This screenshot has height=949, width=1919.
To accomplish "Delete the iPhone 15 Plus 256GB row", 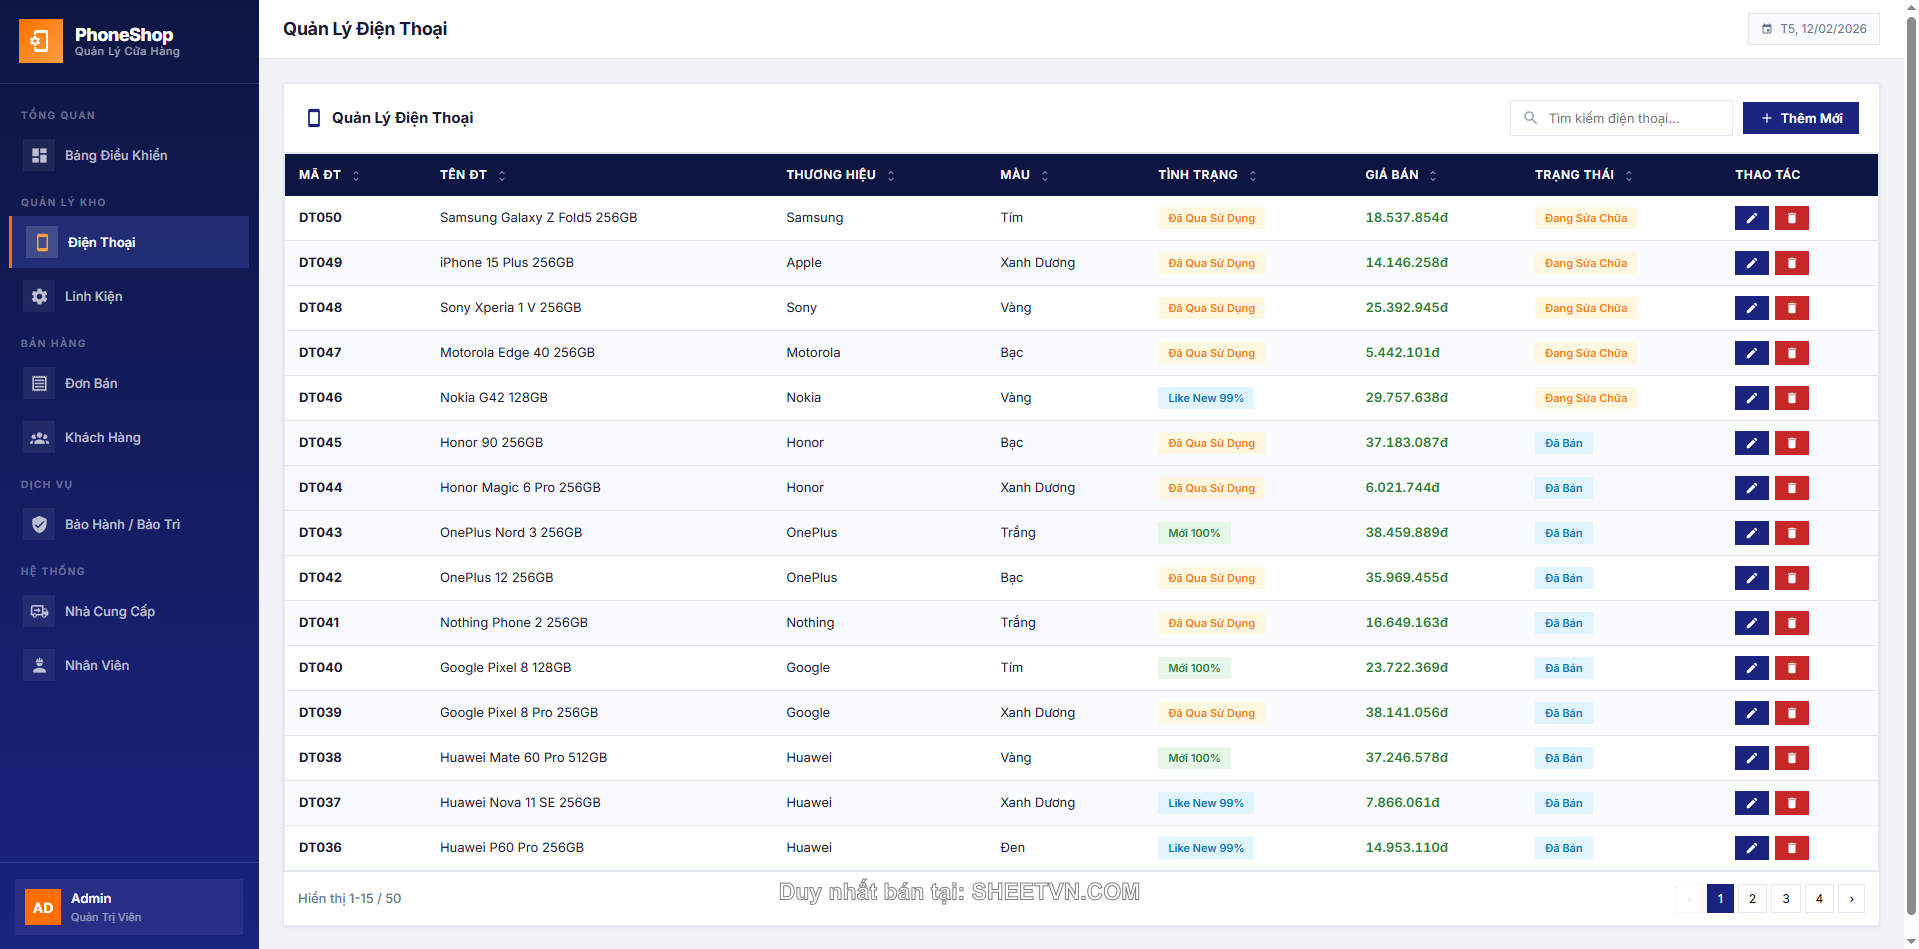I will 1791,263.
